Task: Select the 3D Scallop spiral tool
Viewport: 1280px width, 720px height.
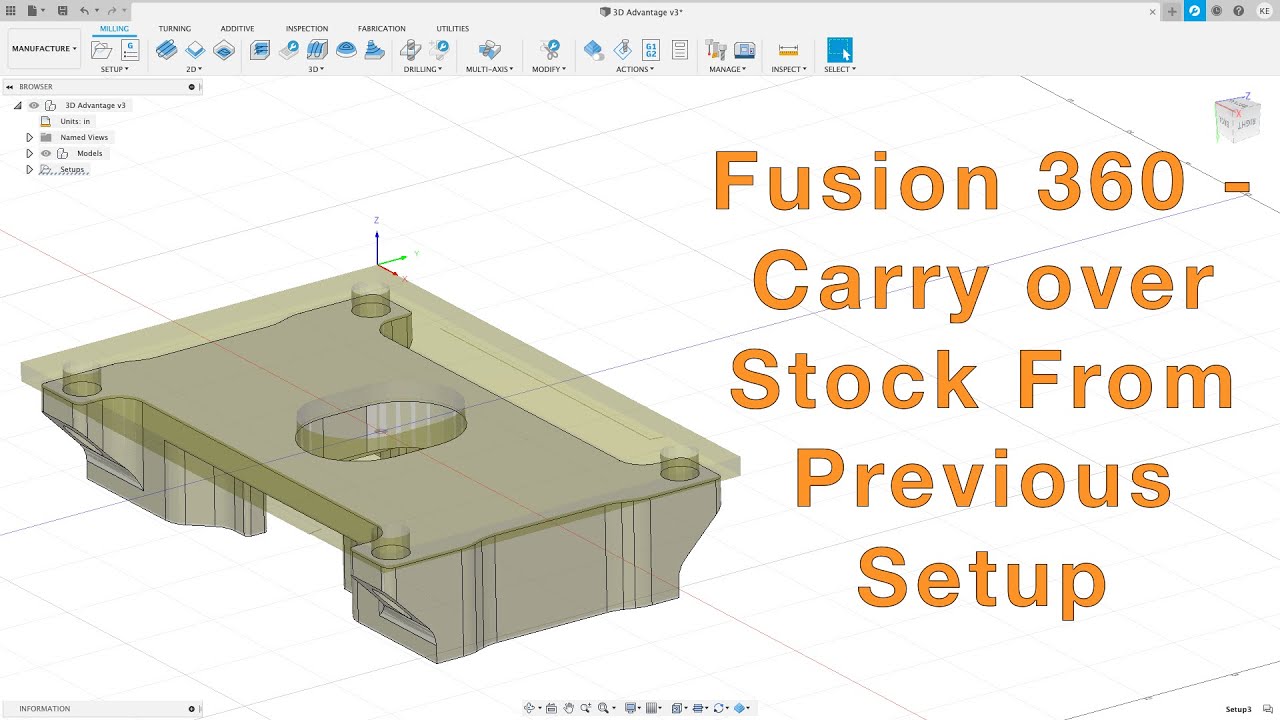Action: tap(374, 49)
